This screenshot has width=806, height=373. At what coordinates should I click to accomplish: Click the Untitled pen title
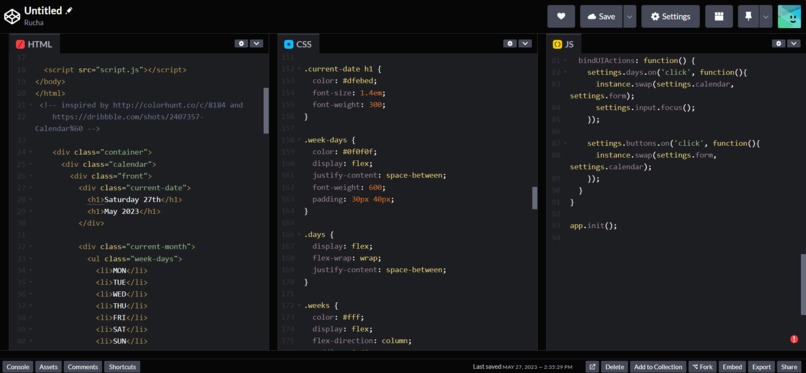43,10
